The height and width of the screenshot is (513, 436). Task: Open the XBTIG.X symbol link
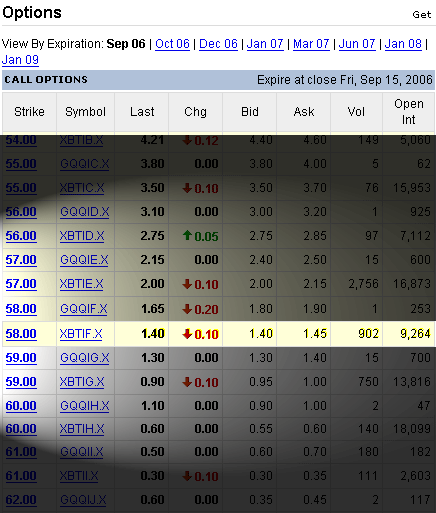(x=82, y=382)
